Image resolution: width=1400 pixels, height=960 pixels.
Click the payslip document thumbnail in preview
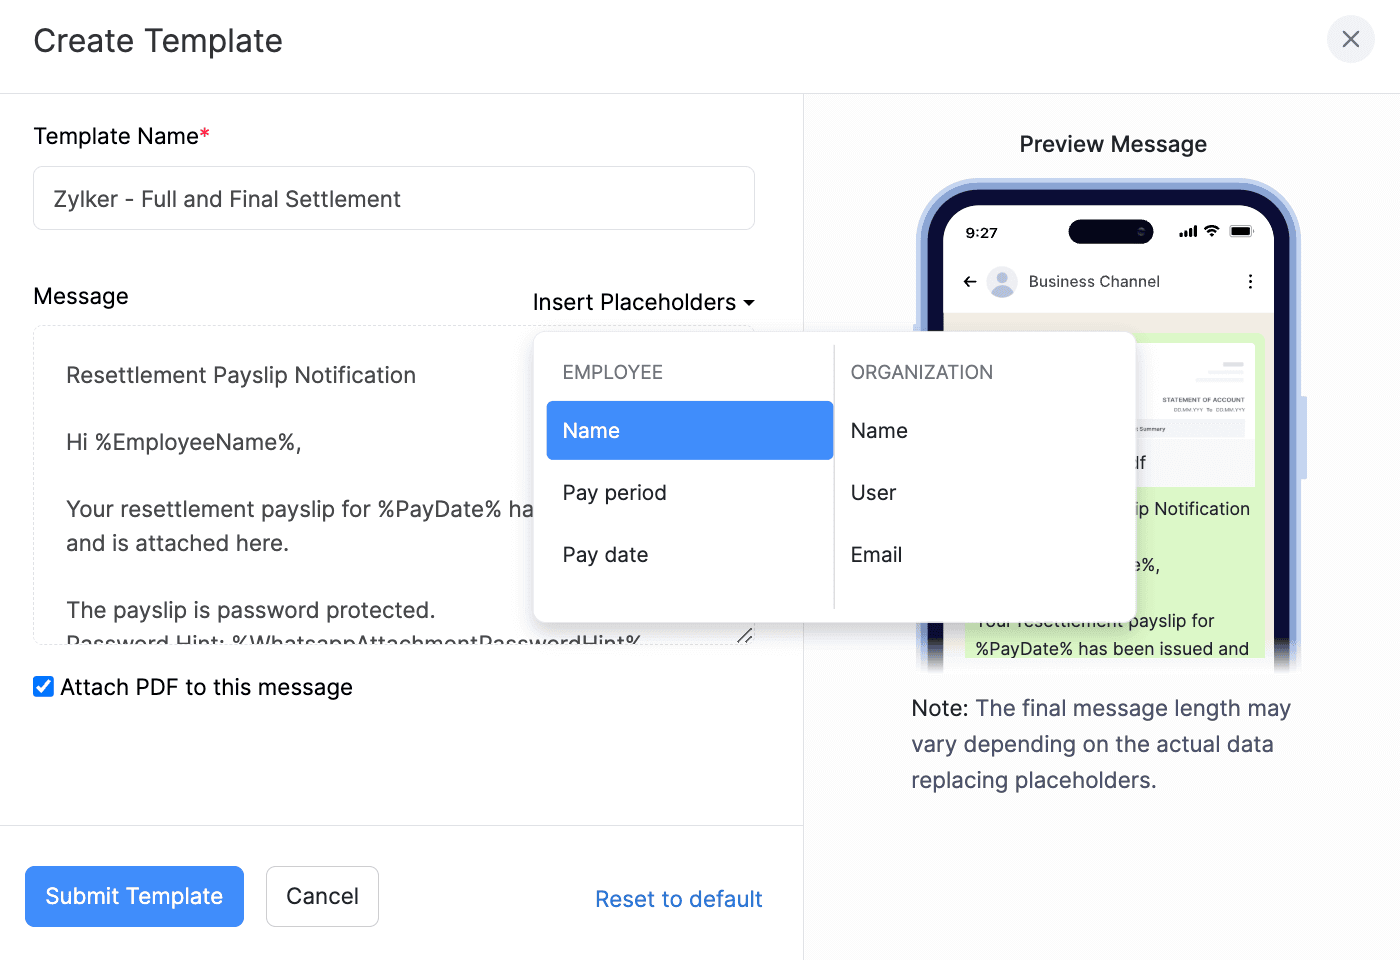coord(1202,410)
